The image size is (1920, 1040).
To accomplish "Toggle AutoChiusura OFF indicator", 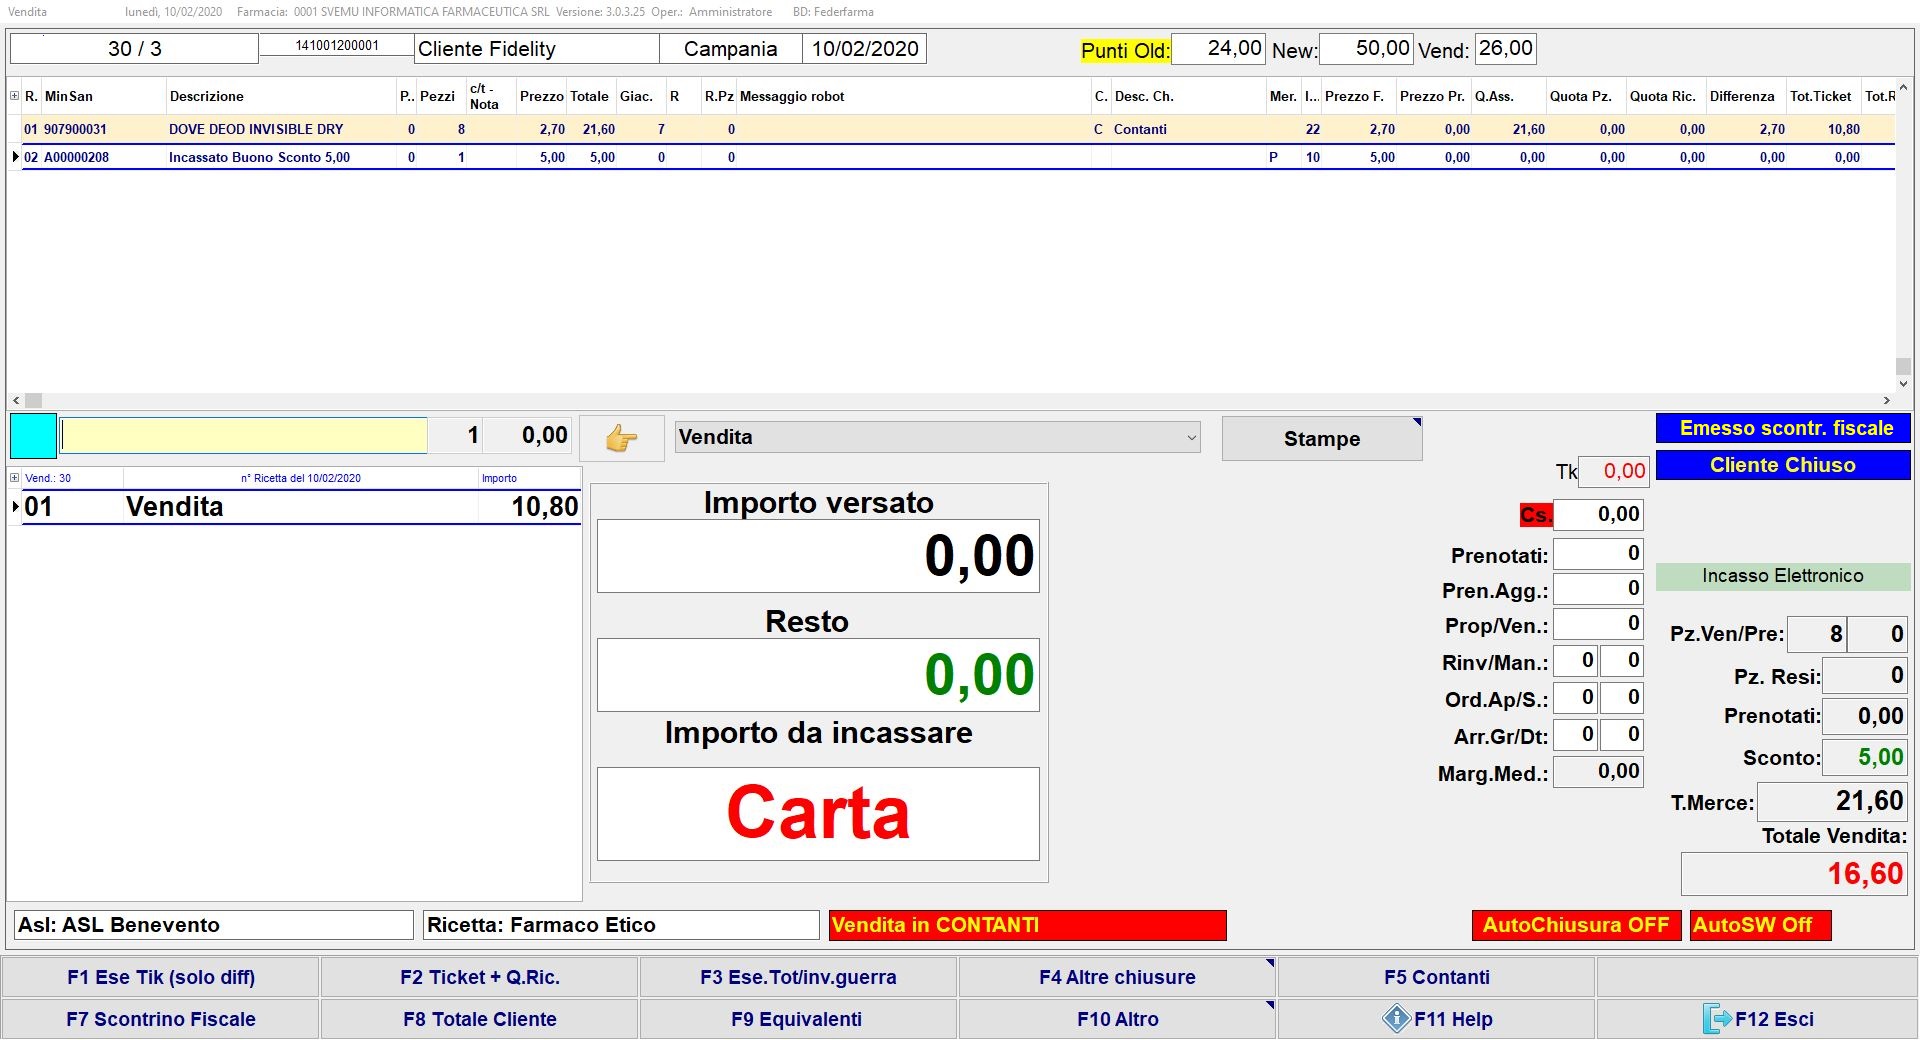I will pyautogui.click(x=1575, y=925).
